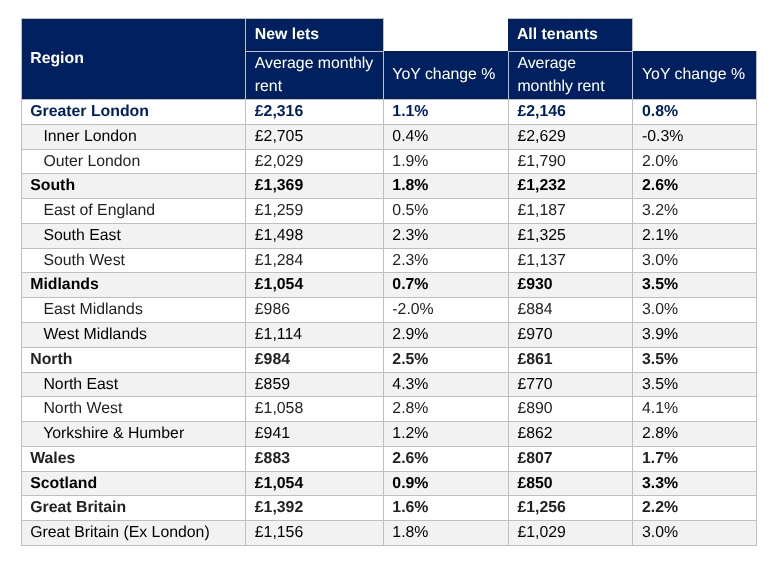Select the Midlands row label

point(65,284)
